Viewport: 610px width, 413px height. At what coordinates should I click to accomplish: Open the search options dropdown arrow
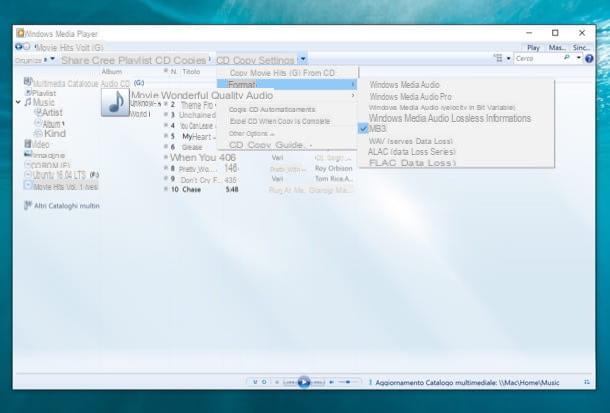(578, 58)
